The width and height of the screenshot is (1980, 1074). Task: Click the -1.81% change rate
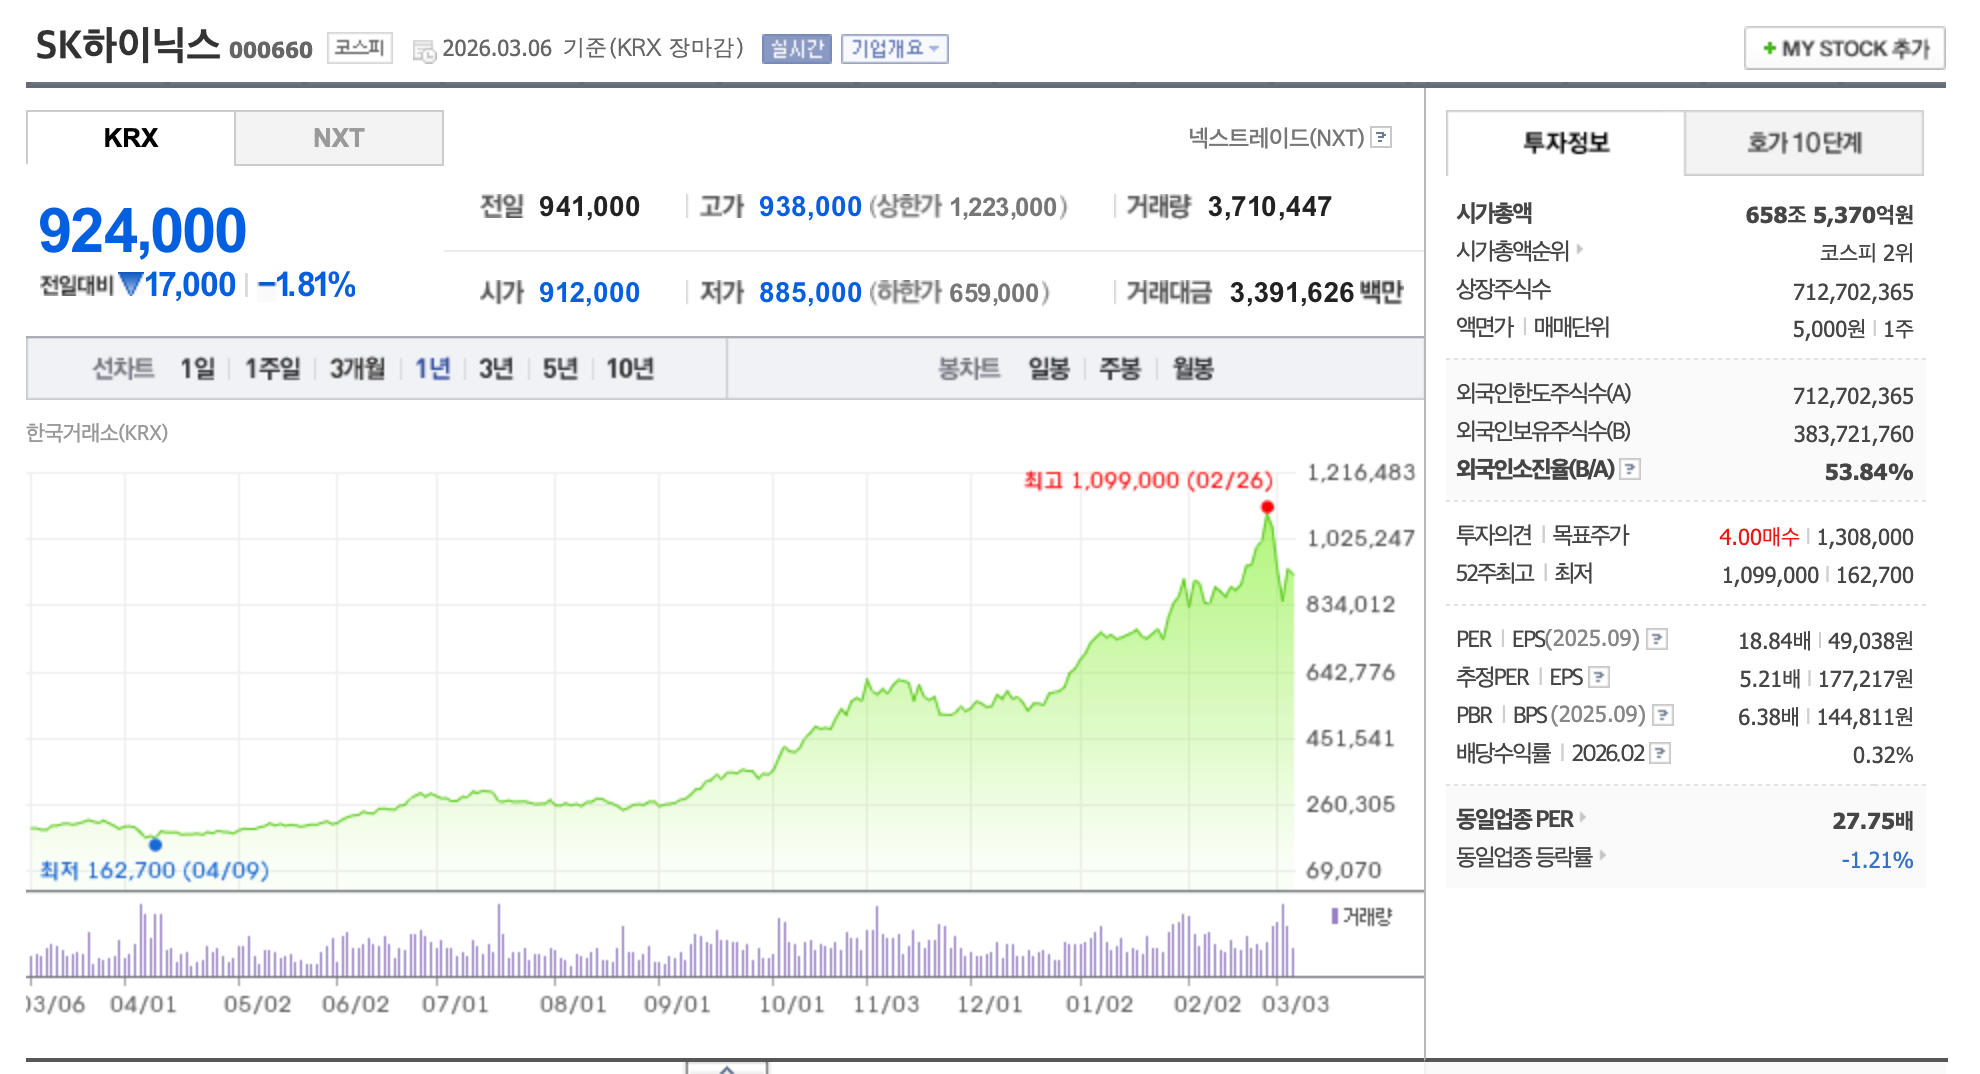click(307, 285)
